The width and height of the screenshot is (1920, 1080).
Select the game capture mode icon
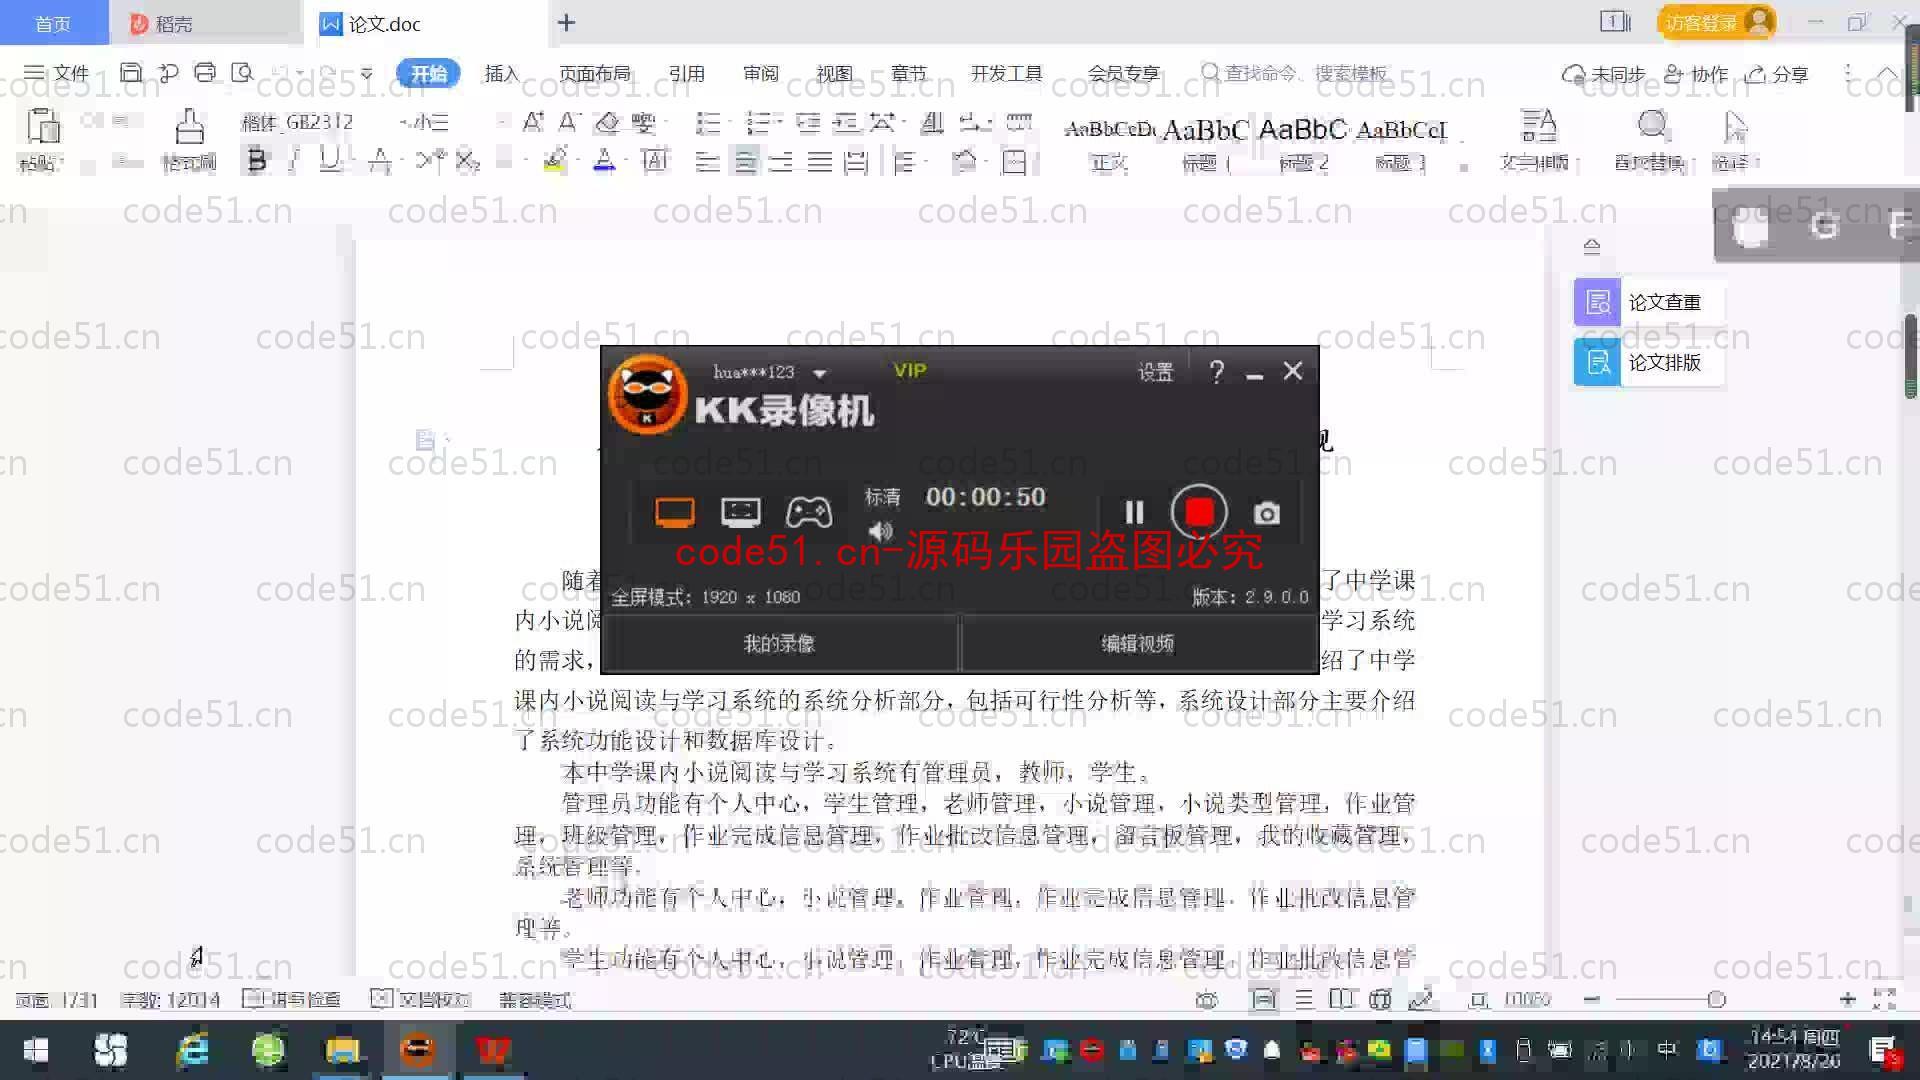[810, 513]
